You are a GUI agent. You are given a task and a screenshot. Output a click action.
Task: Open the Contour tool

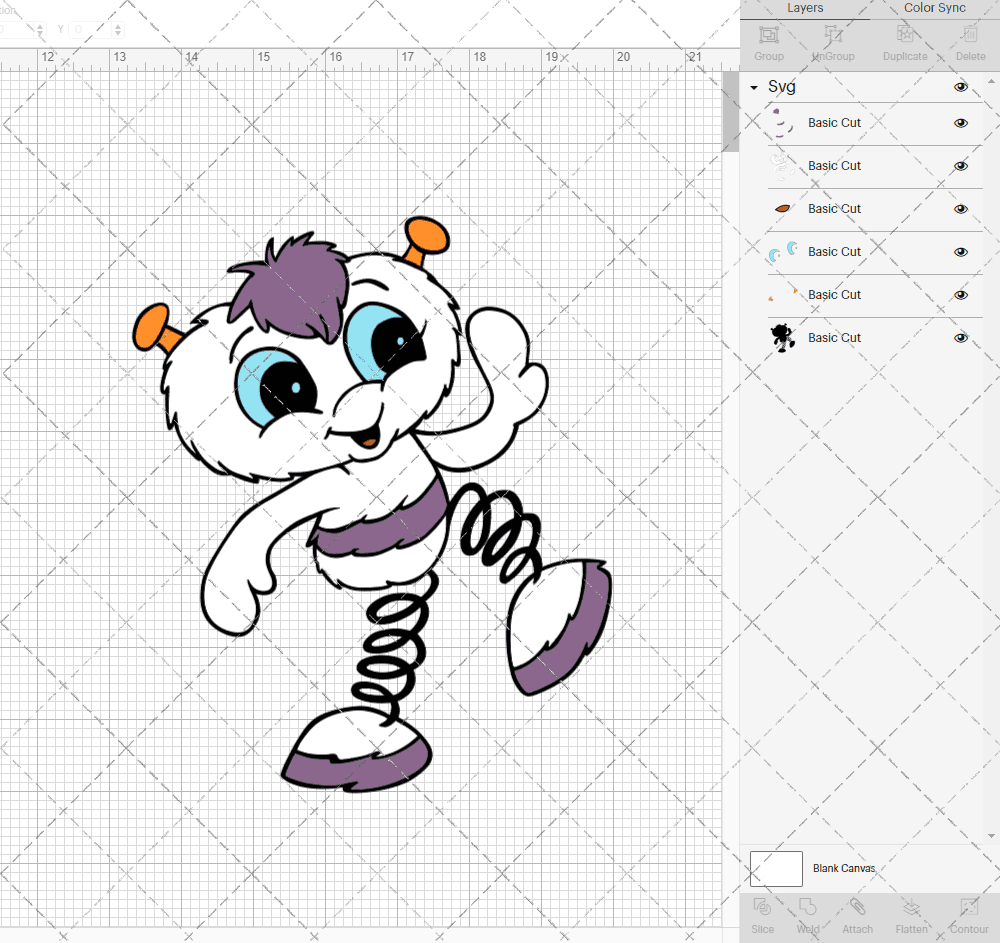(968, 915)
